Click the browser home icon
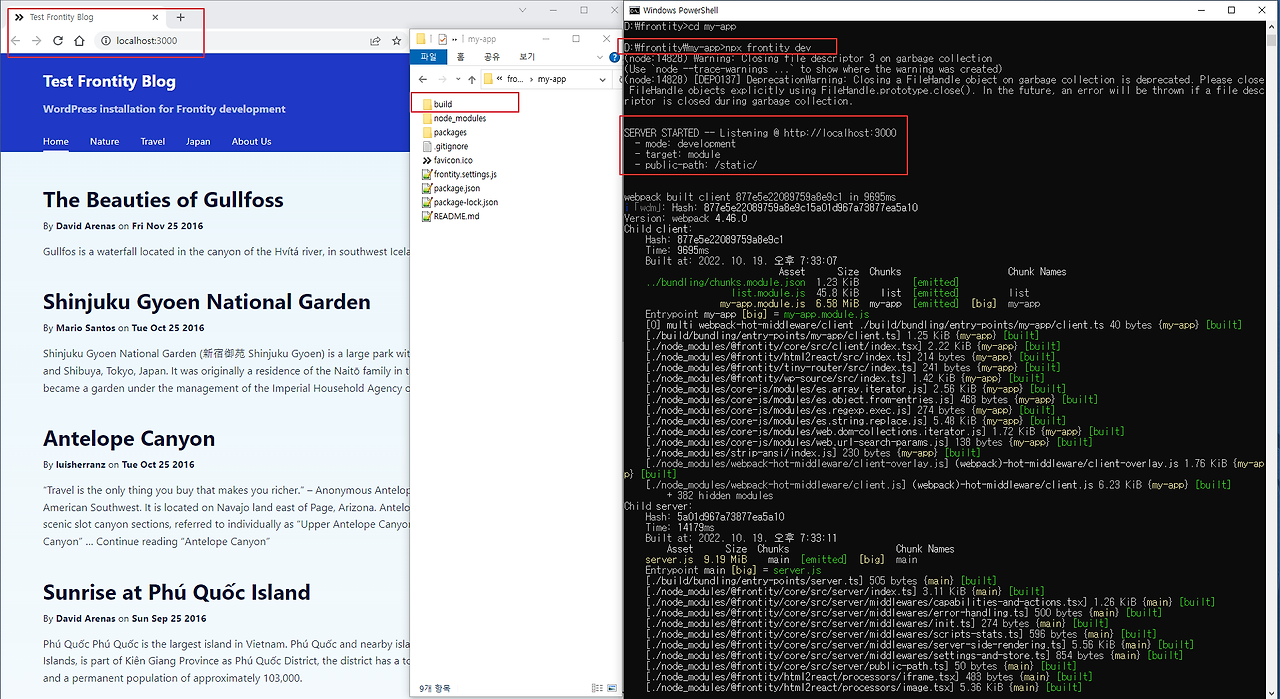This screenshot has height=699, width=1280. tap(79, 41)
